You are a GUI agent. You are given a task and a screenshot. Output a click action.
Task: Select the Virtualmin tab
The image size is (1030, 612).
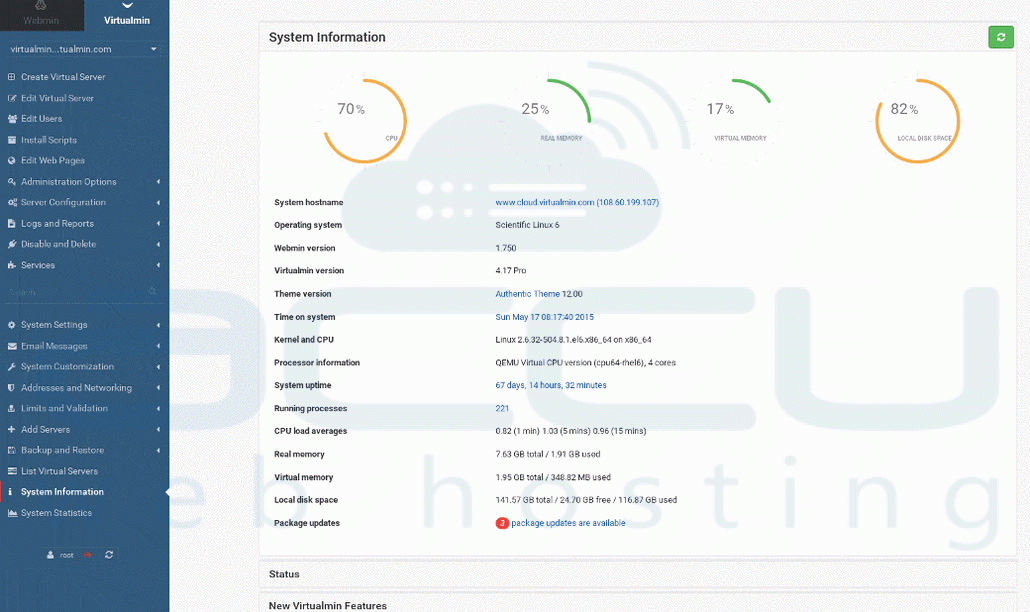127,15
